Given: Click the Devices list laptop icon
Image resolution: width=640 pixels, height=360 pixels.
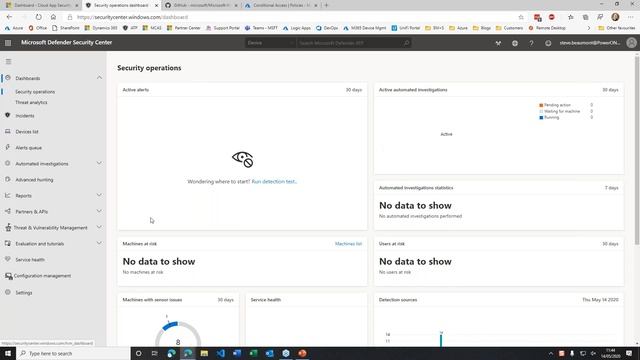Looking at the screenshot, I should point(7,131).
